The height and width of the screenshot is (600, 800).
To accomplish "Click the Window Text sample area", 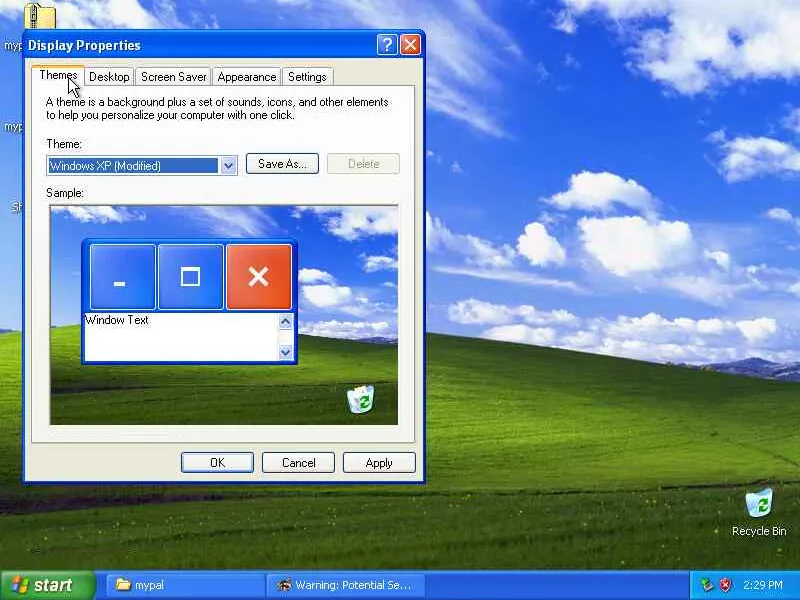I will (x=181, y=337).
